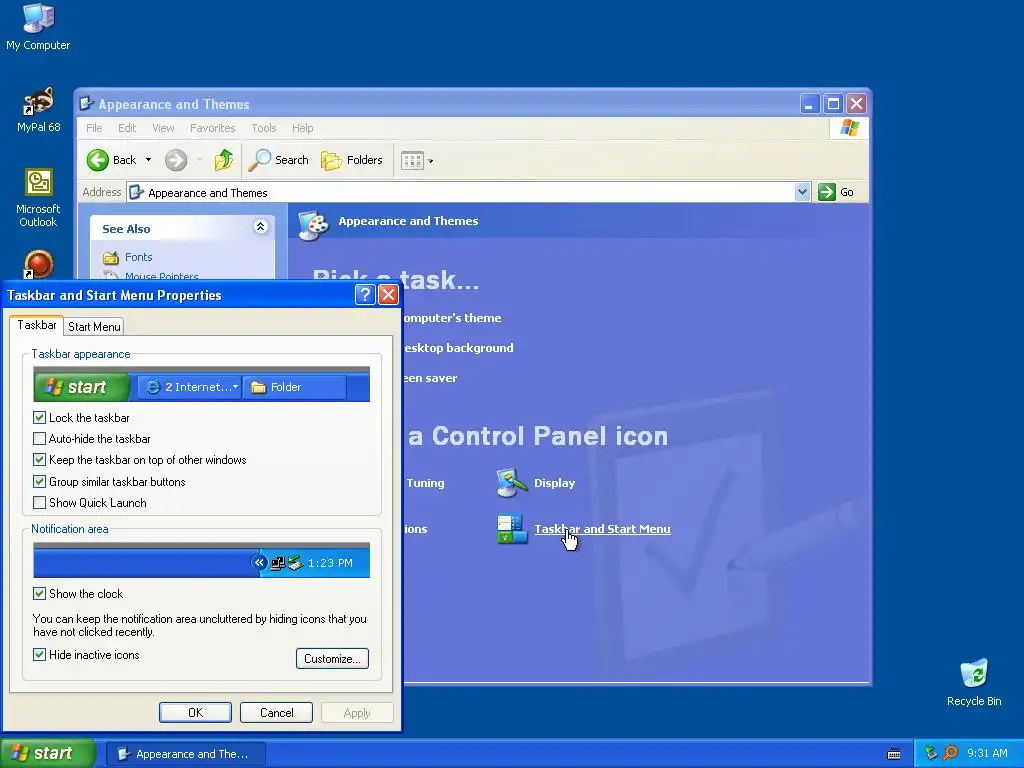
Task: Open the Recycle Bin icon
Action: pyautogui.click(x=974, y=682)
